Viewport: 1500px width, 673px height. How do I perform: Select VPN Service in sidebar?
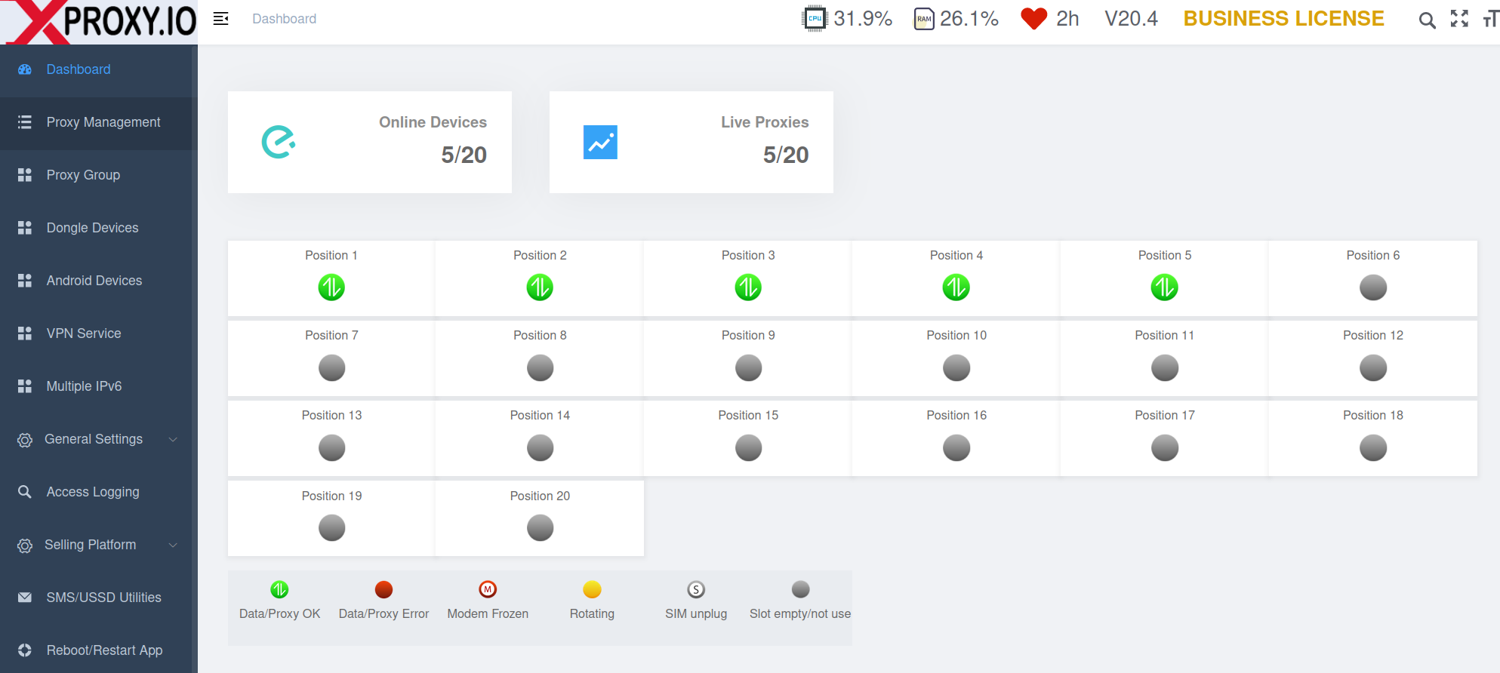(99, 333)
